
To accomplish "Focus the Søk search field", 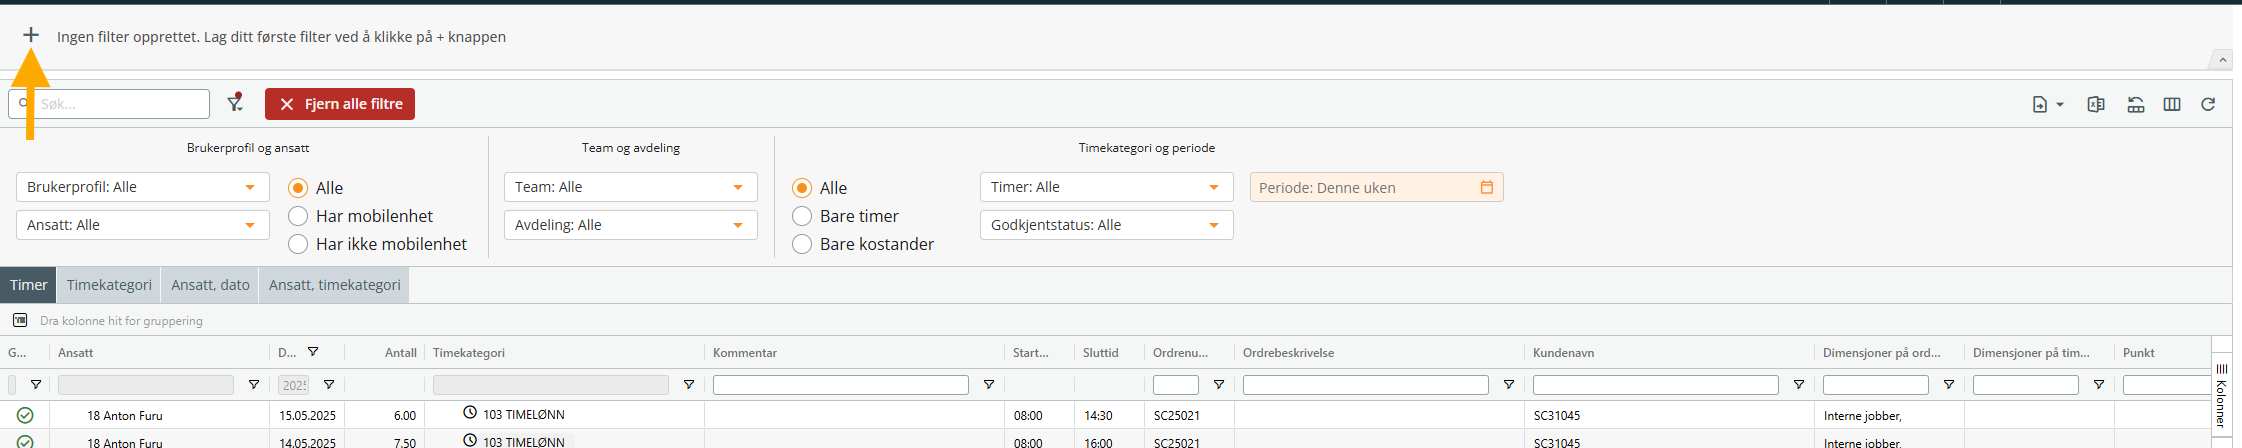I will pos(110,104).
